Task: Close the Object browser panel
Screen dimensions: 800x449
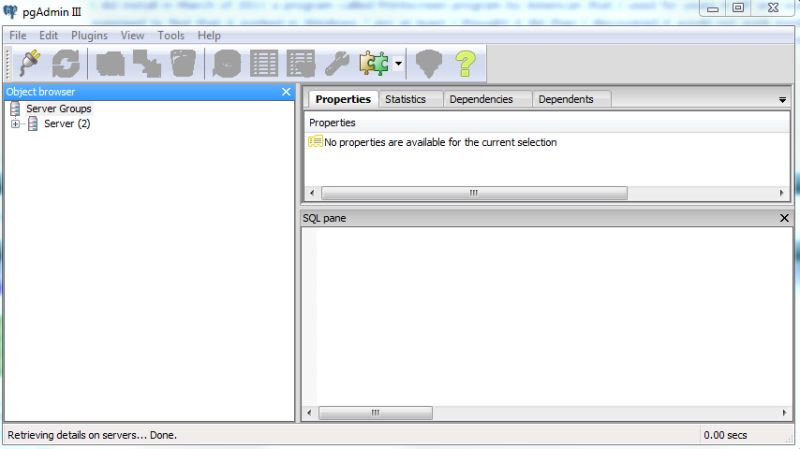Action: click(x=286, y=92)
